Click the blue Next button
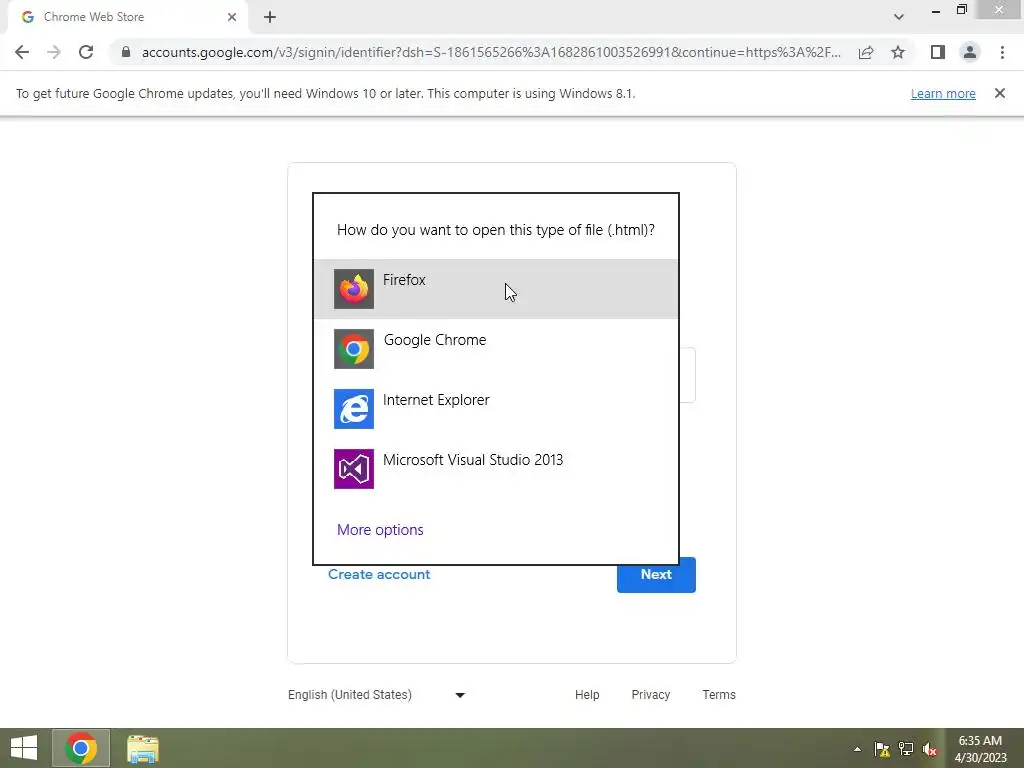Image resolution: width=1024 pixels, height=768 pixels. pos(656,575)
